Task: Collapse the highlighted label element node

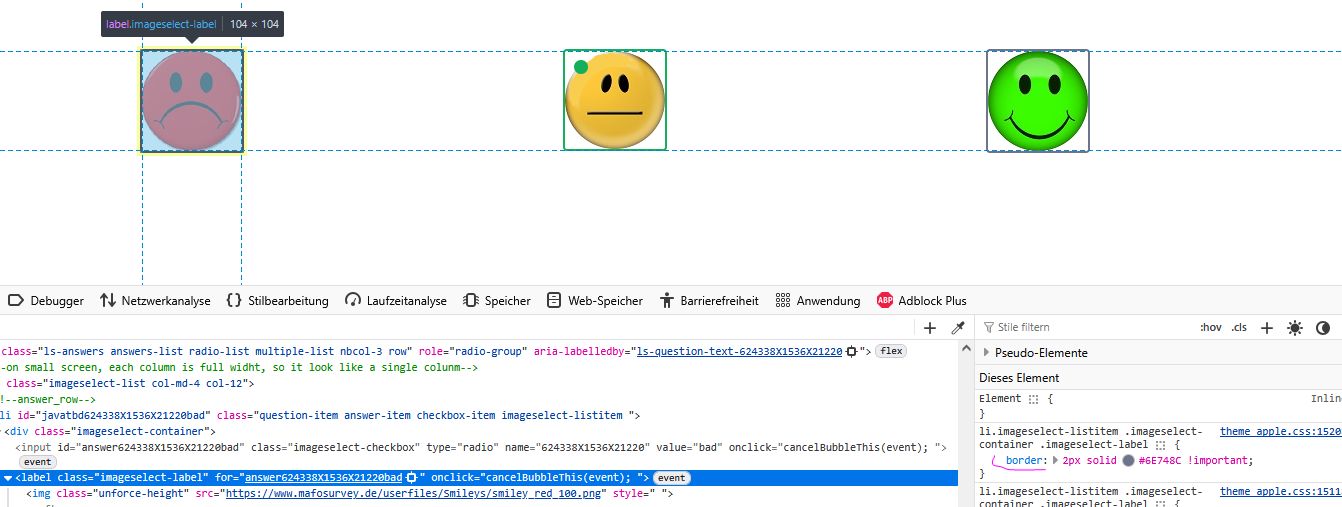Action: 8,478
